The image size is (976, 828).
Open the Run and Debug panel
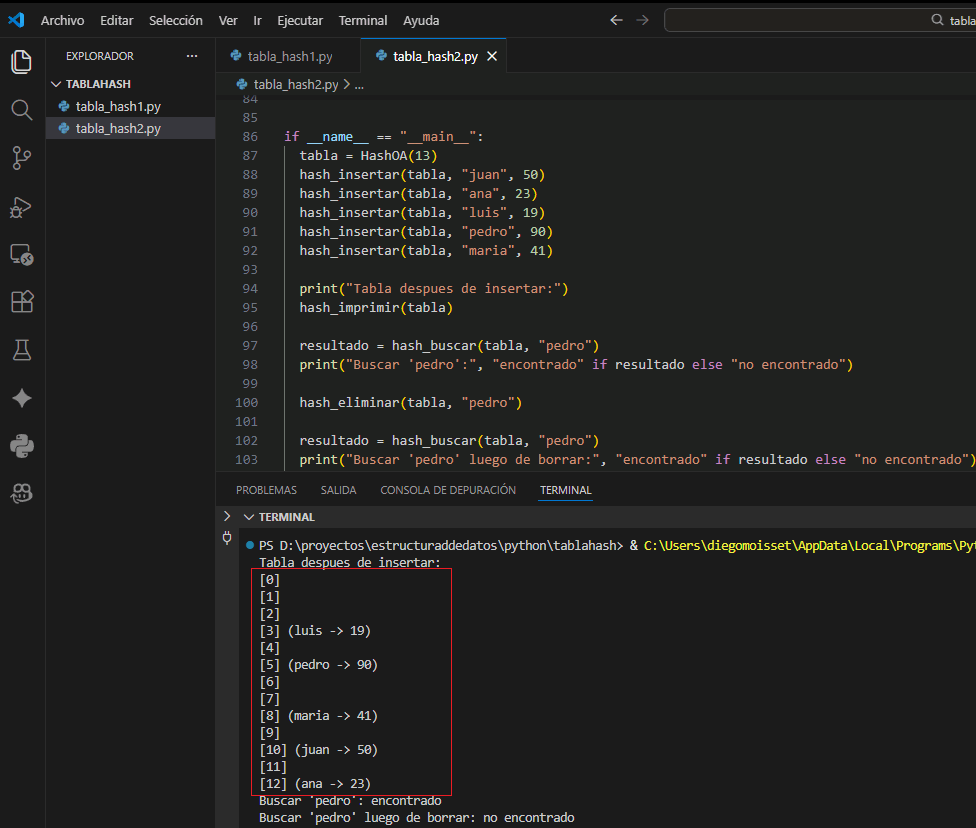pyautogui.click(x=21, y=207)
